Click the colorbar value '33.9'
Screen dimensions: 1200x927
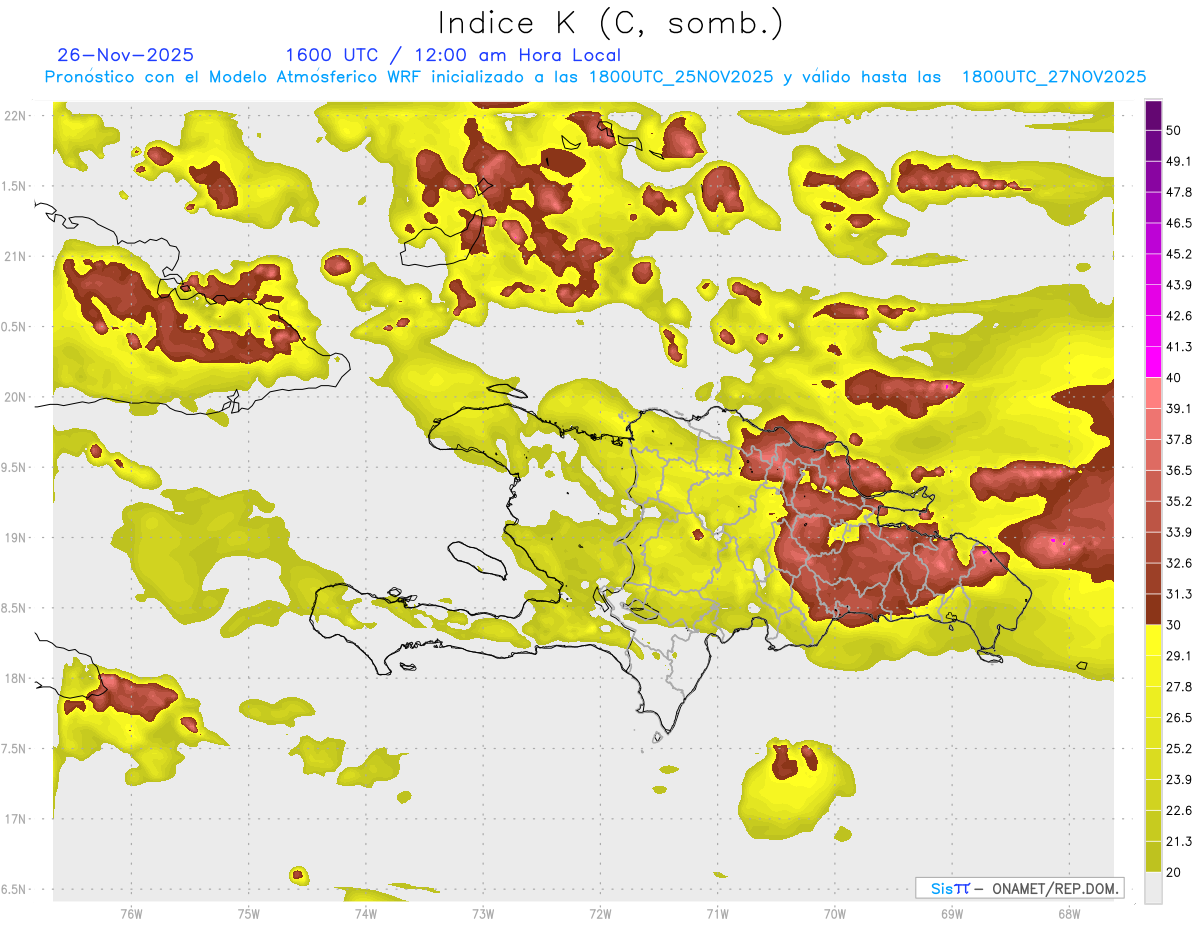pyautogui.click(x=1178, y=532)
